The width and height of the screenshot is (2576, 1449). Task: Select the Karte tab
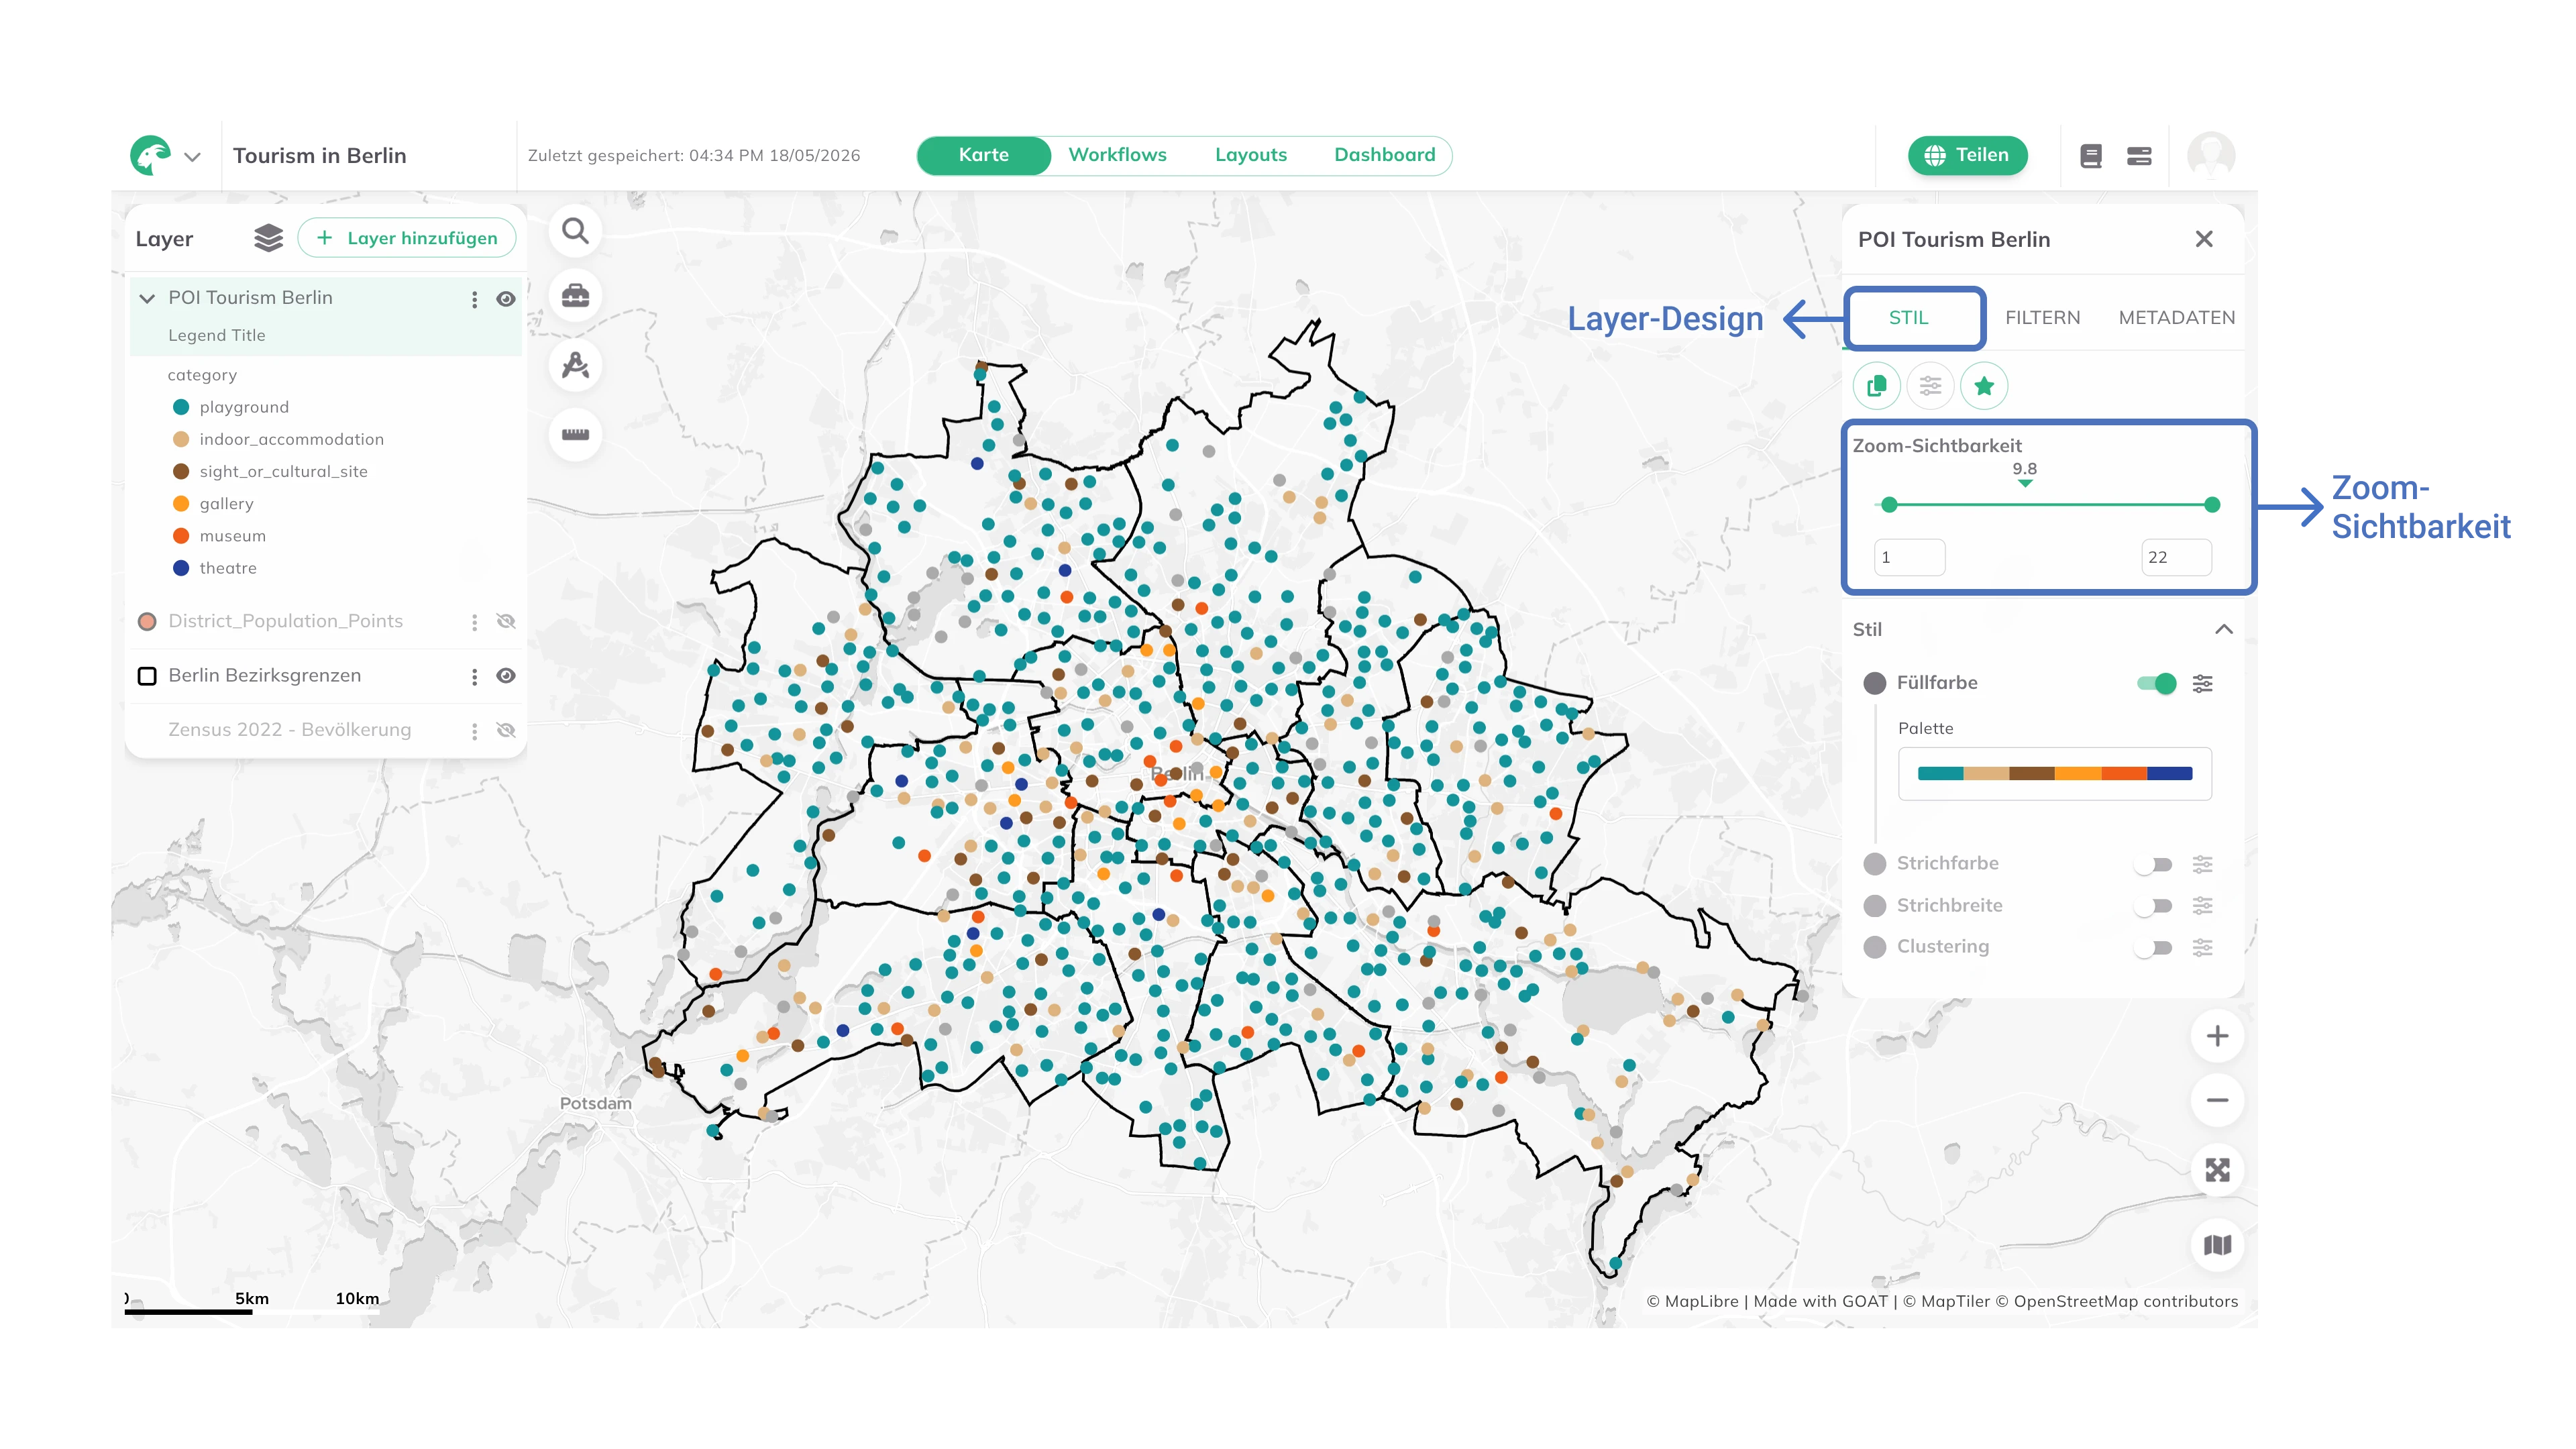point(984,155)
